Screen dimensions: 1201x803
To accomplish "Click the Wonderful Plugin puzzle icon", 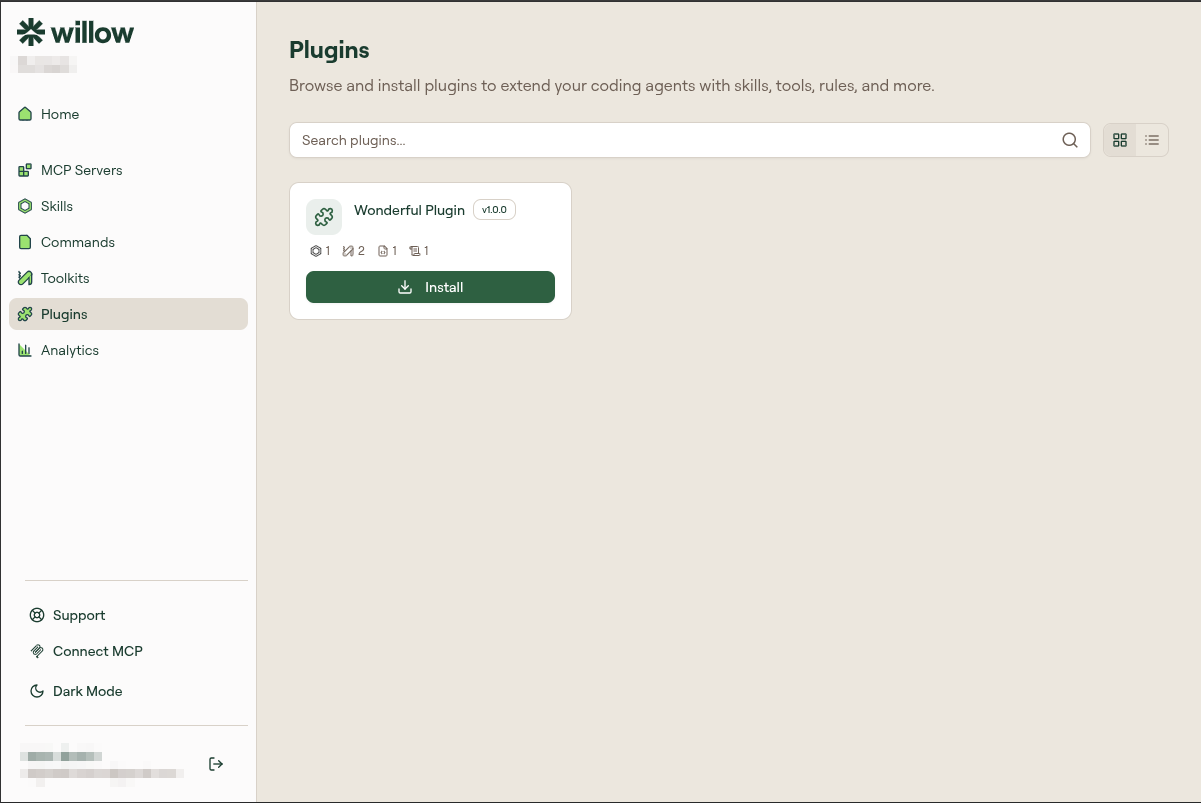I will [324, 217].
